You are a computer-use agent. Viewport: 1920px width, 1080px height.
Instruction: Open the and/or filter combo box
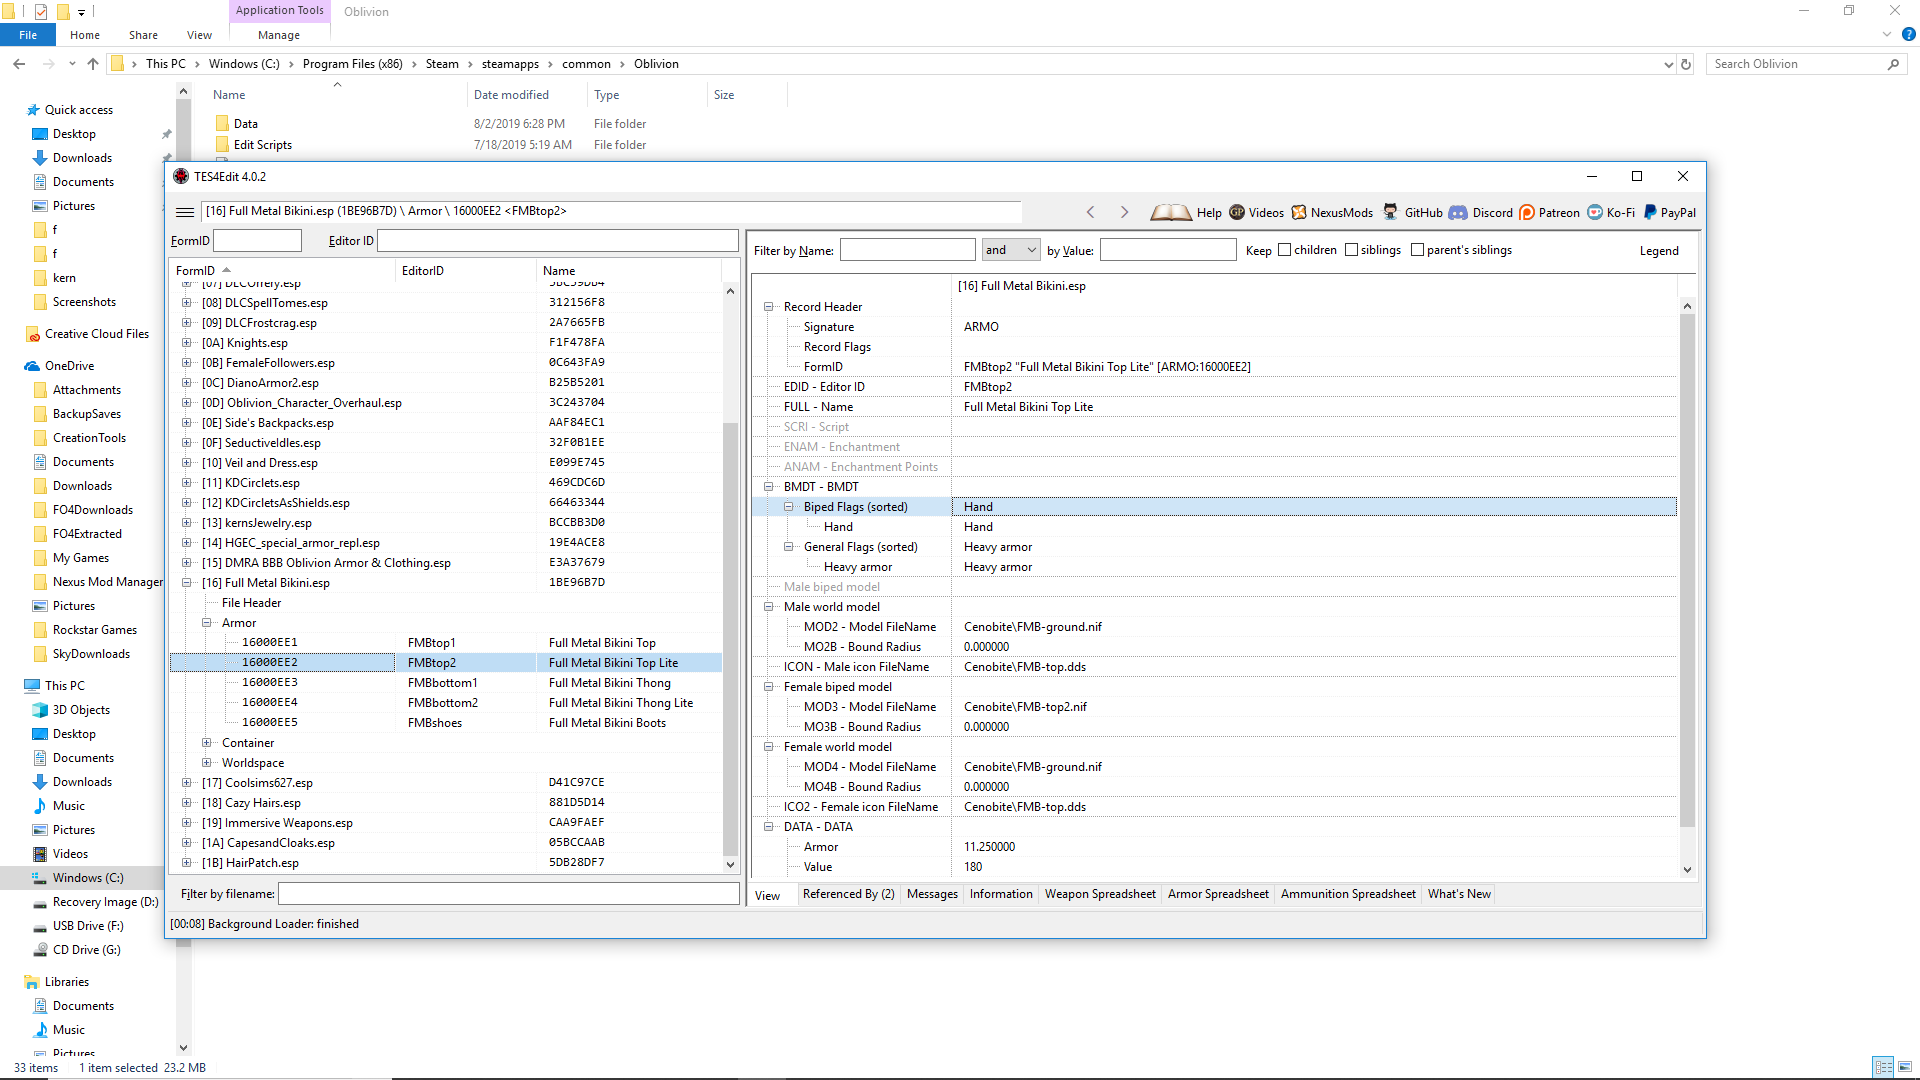coord(1011,250)
